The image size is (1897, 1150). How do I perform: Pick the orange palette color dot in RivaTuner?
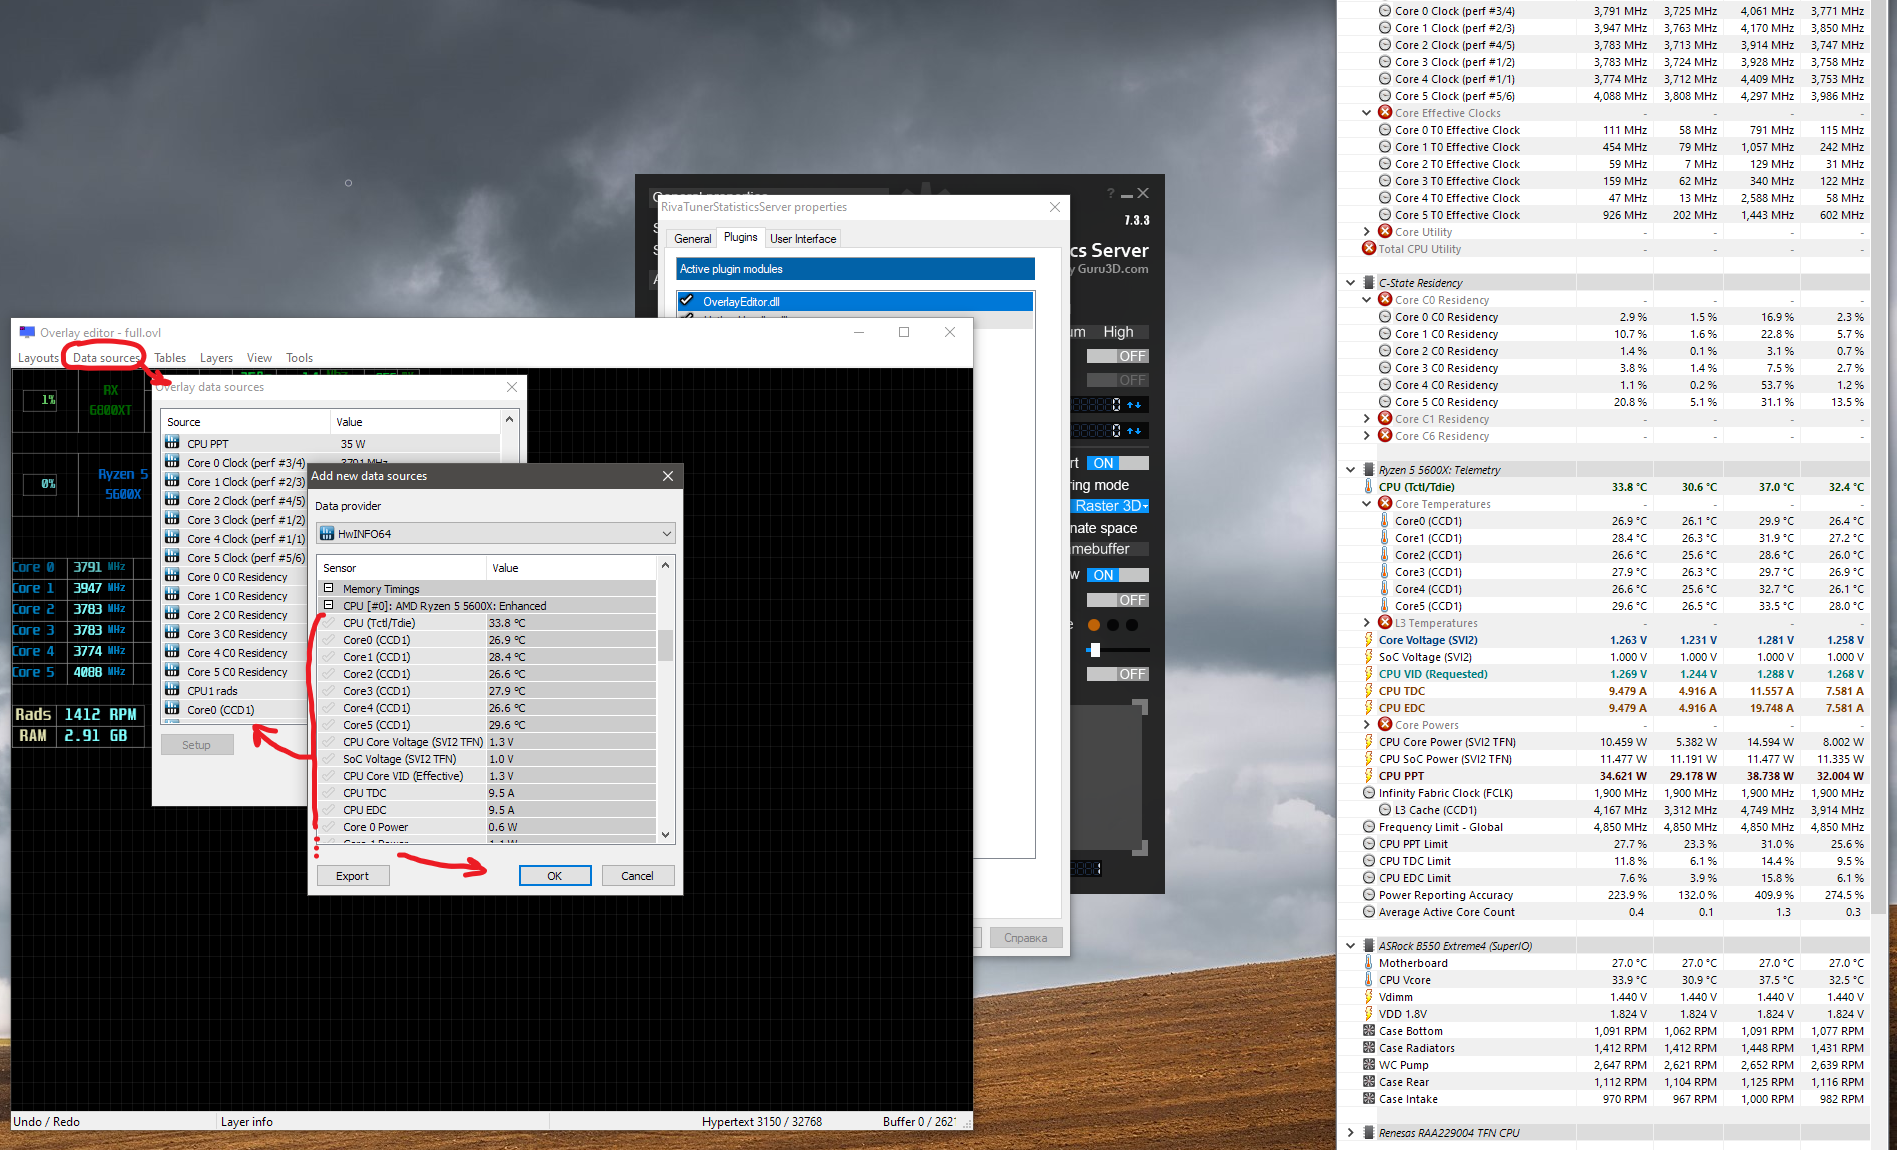(x=1094, y=625)
